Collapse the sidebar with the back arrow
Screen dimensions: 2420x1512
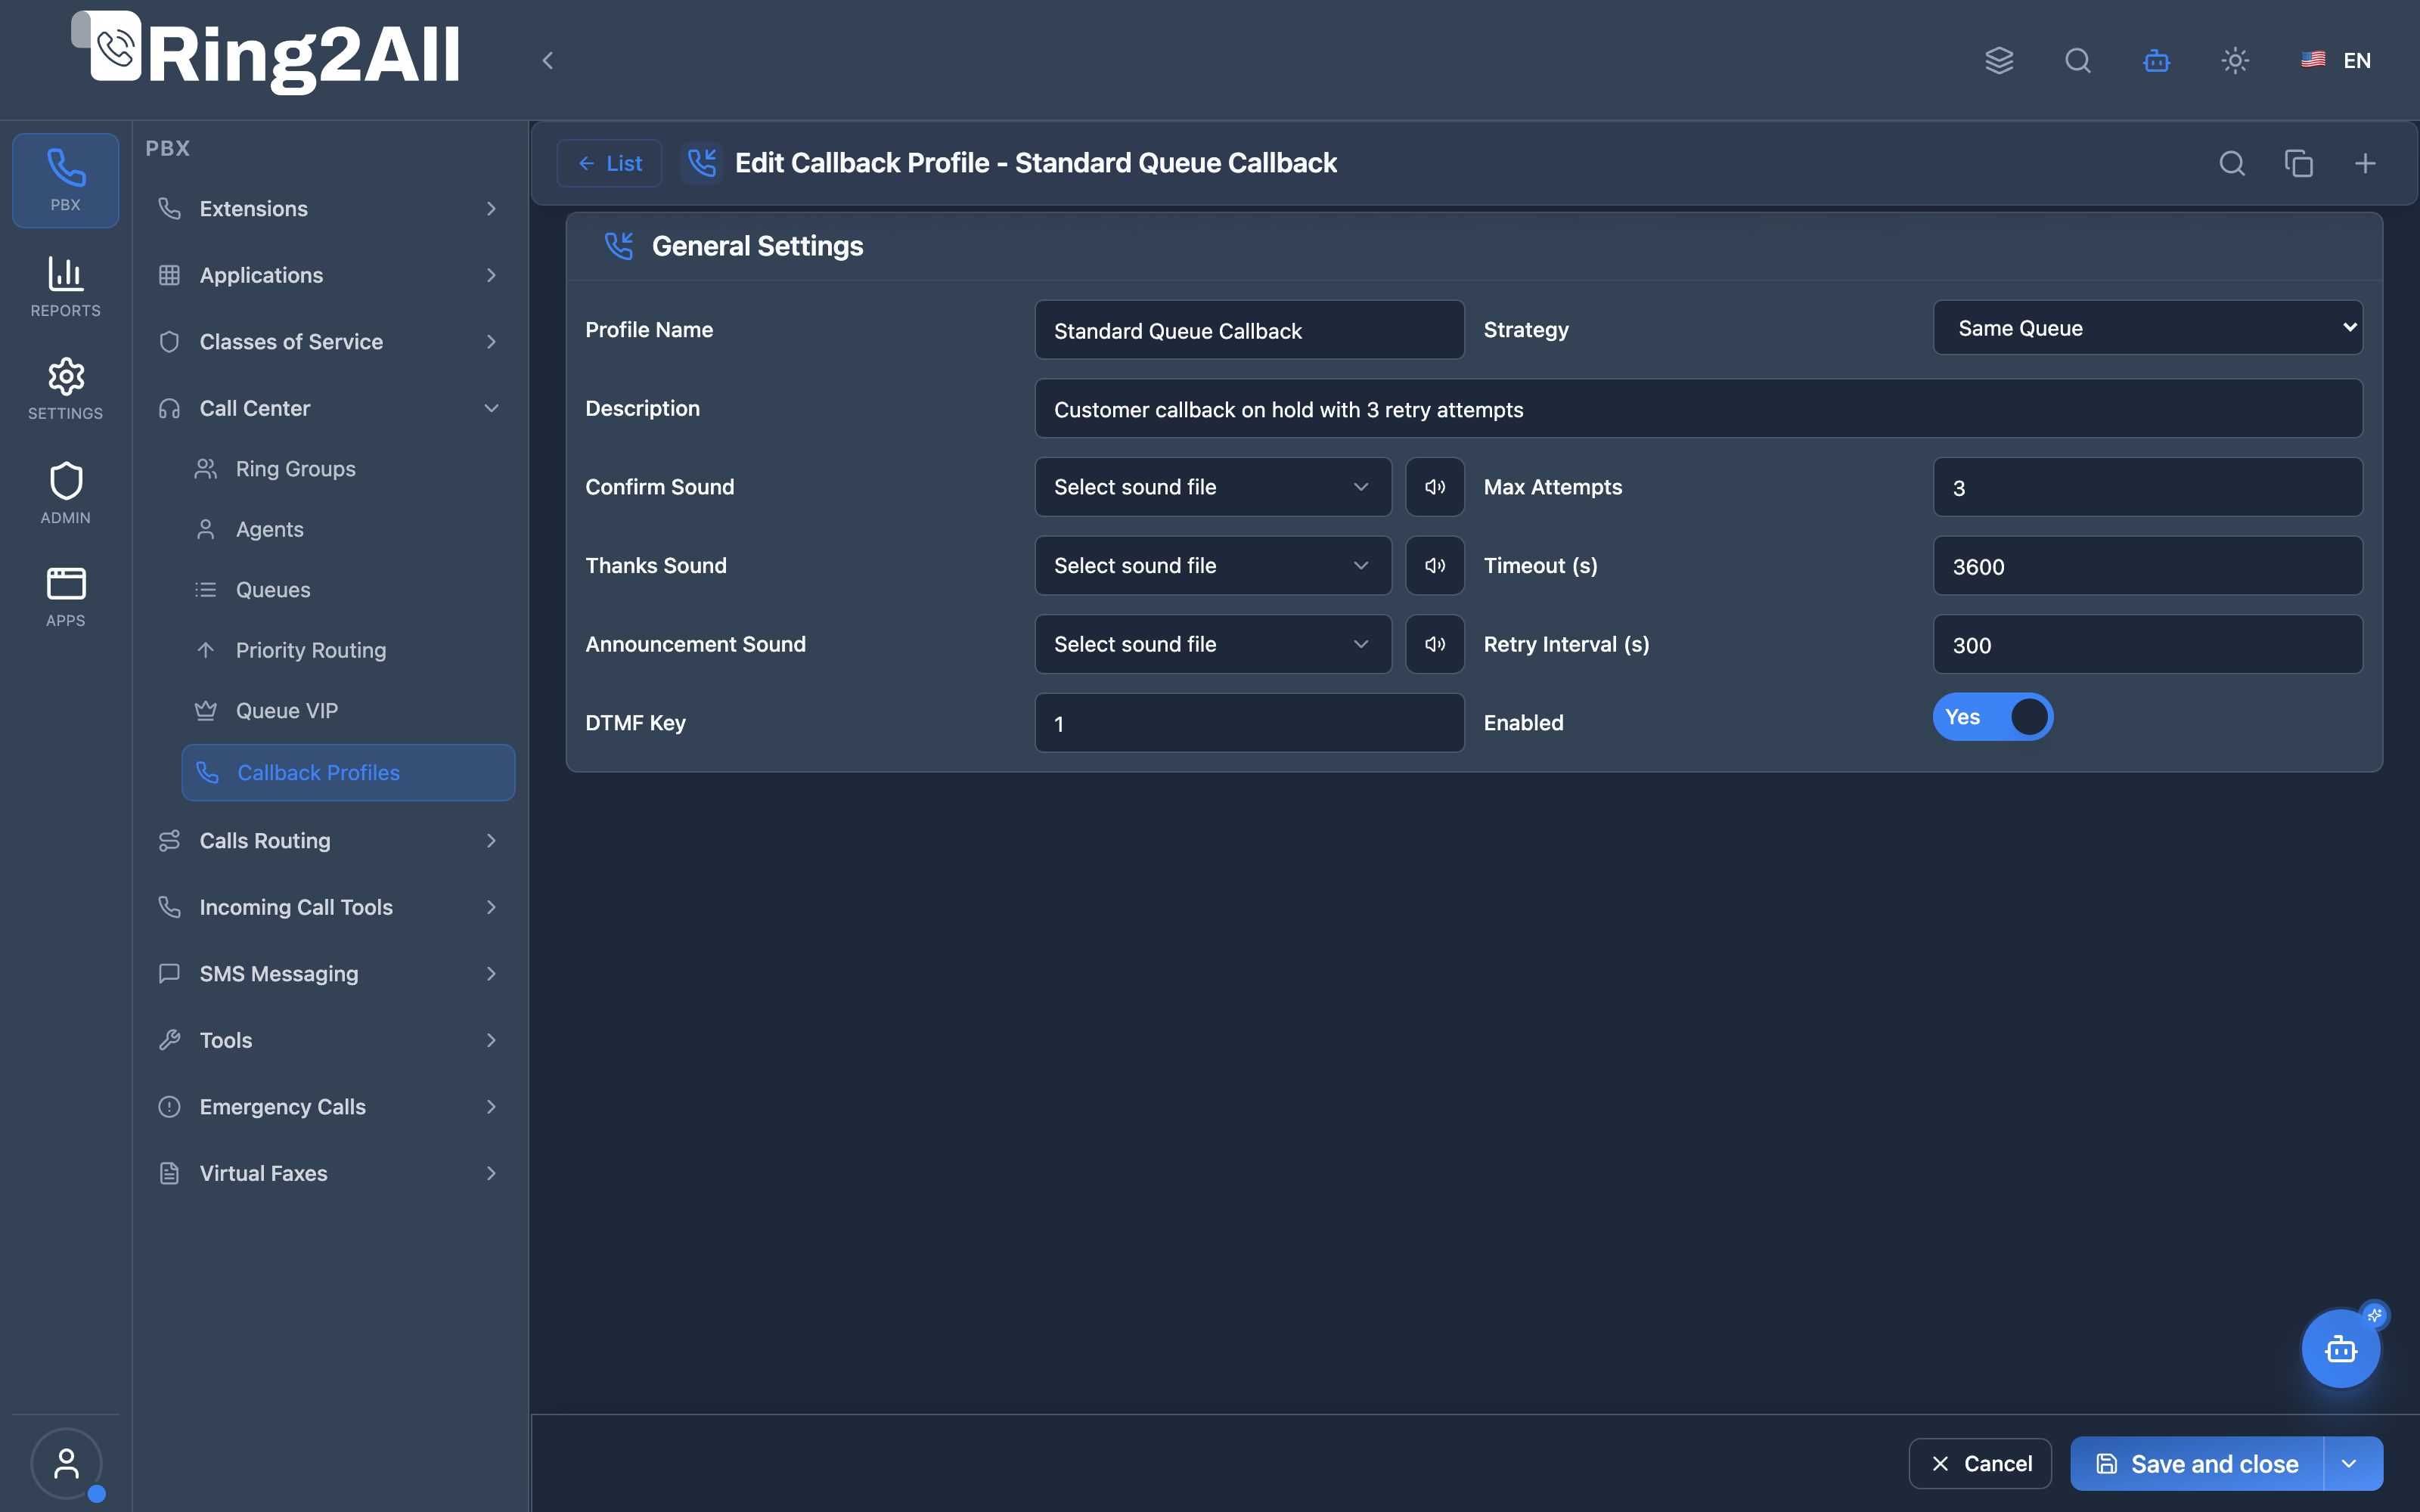pos(547,60)
